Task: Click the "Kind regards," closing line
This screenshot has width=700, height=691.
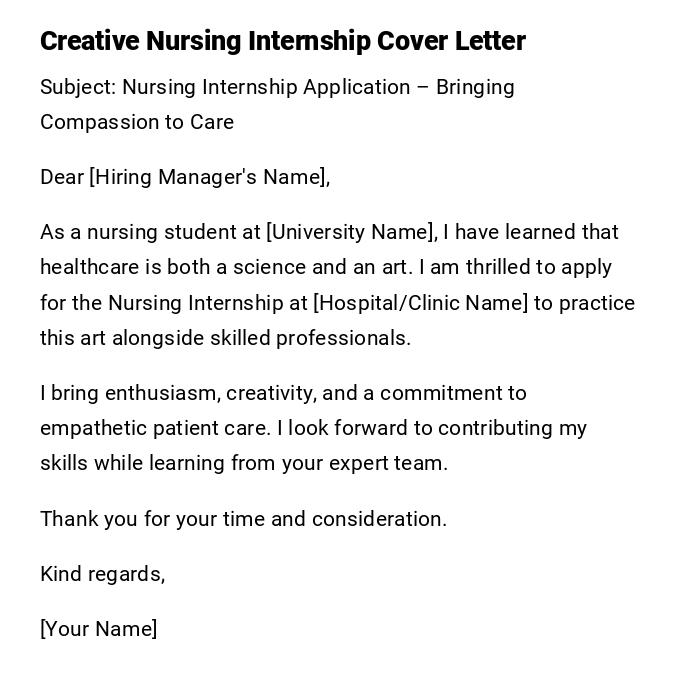Action: tap(102, 574)
